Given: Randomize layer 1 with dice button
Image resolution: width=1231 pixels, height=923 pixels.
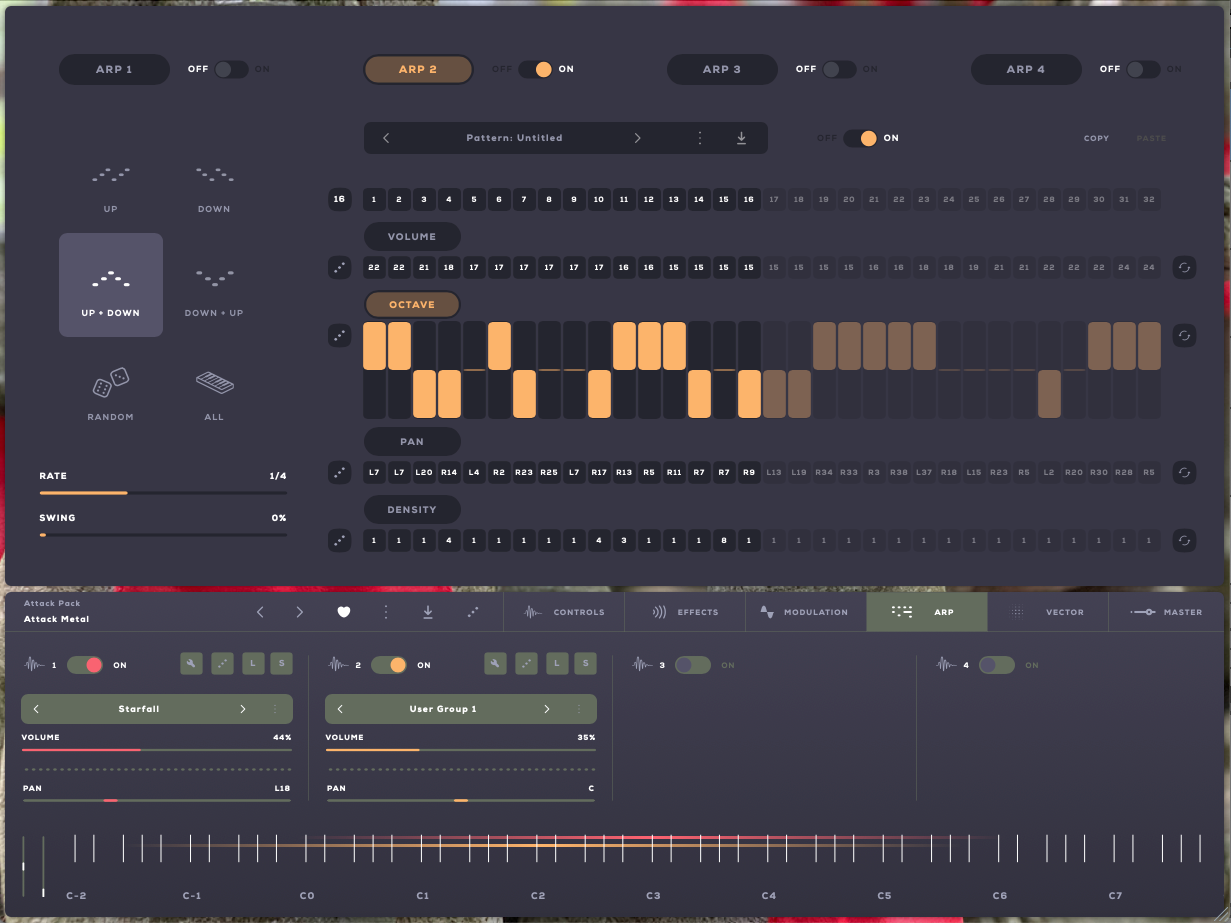Looking at the screenshot, I should click(x=223, y=663).
